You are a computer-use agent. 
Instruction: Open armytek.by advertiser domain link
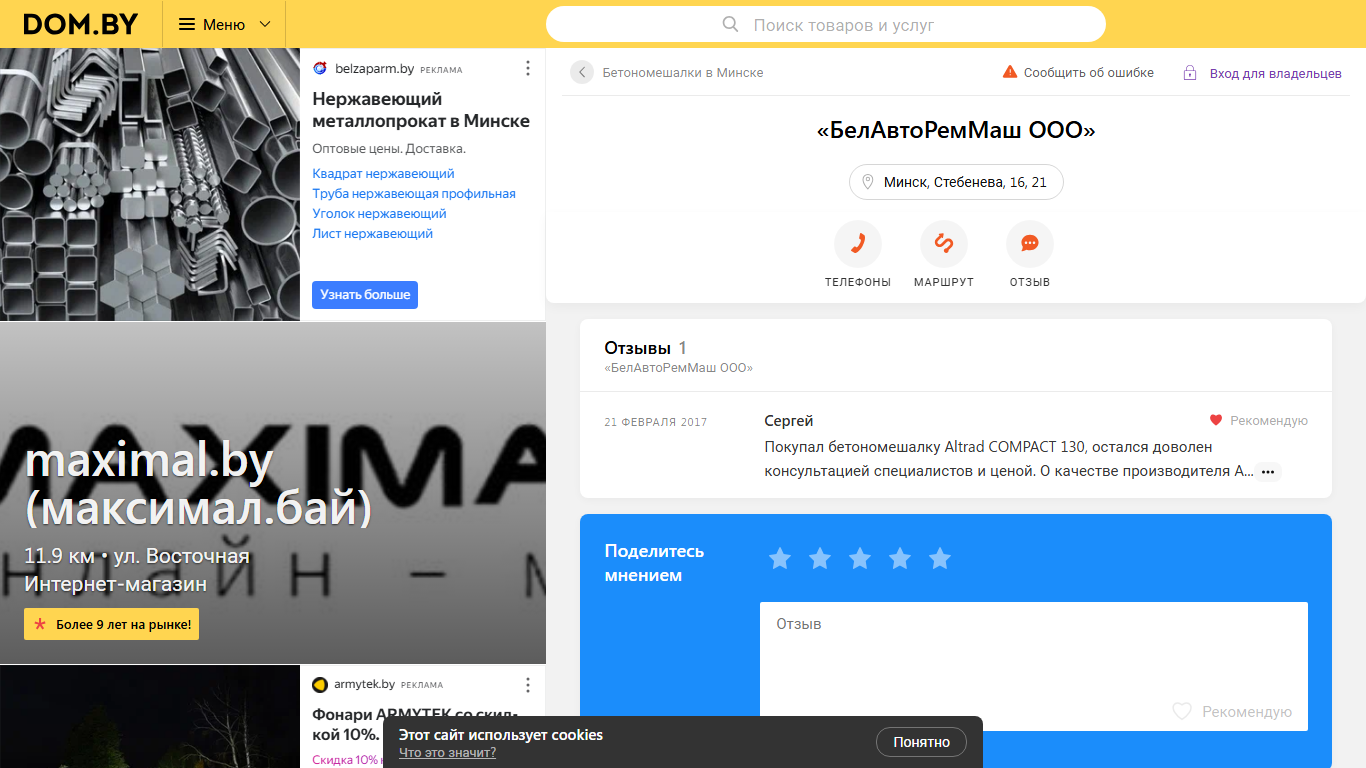[364, 684]
